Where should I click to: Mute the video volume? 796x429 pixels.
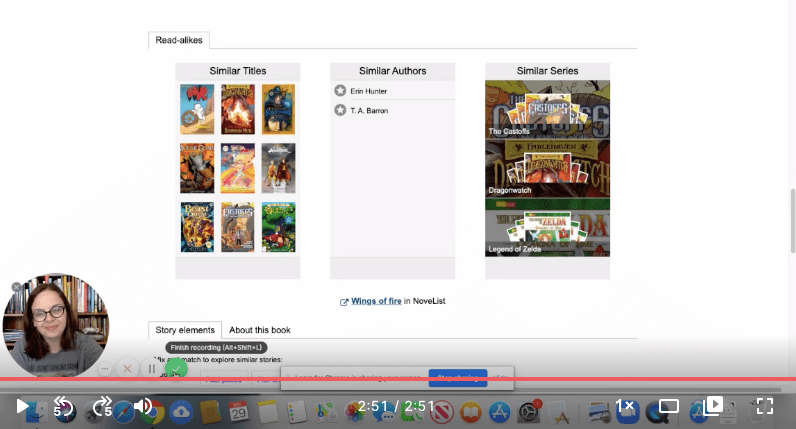(x=143, y=406)
